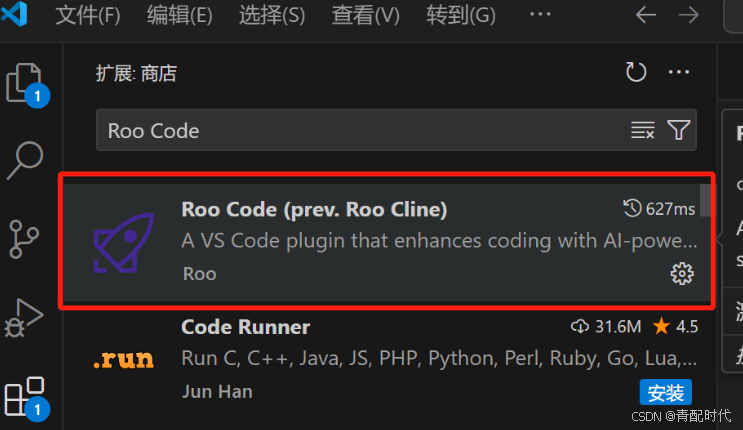Screen dimensions: 743x430
Task: Click the extension list scrollbar thumb
Action: 705,200
